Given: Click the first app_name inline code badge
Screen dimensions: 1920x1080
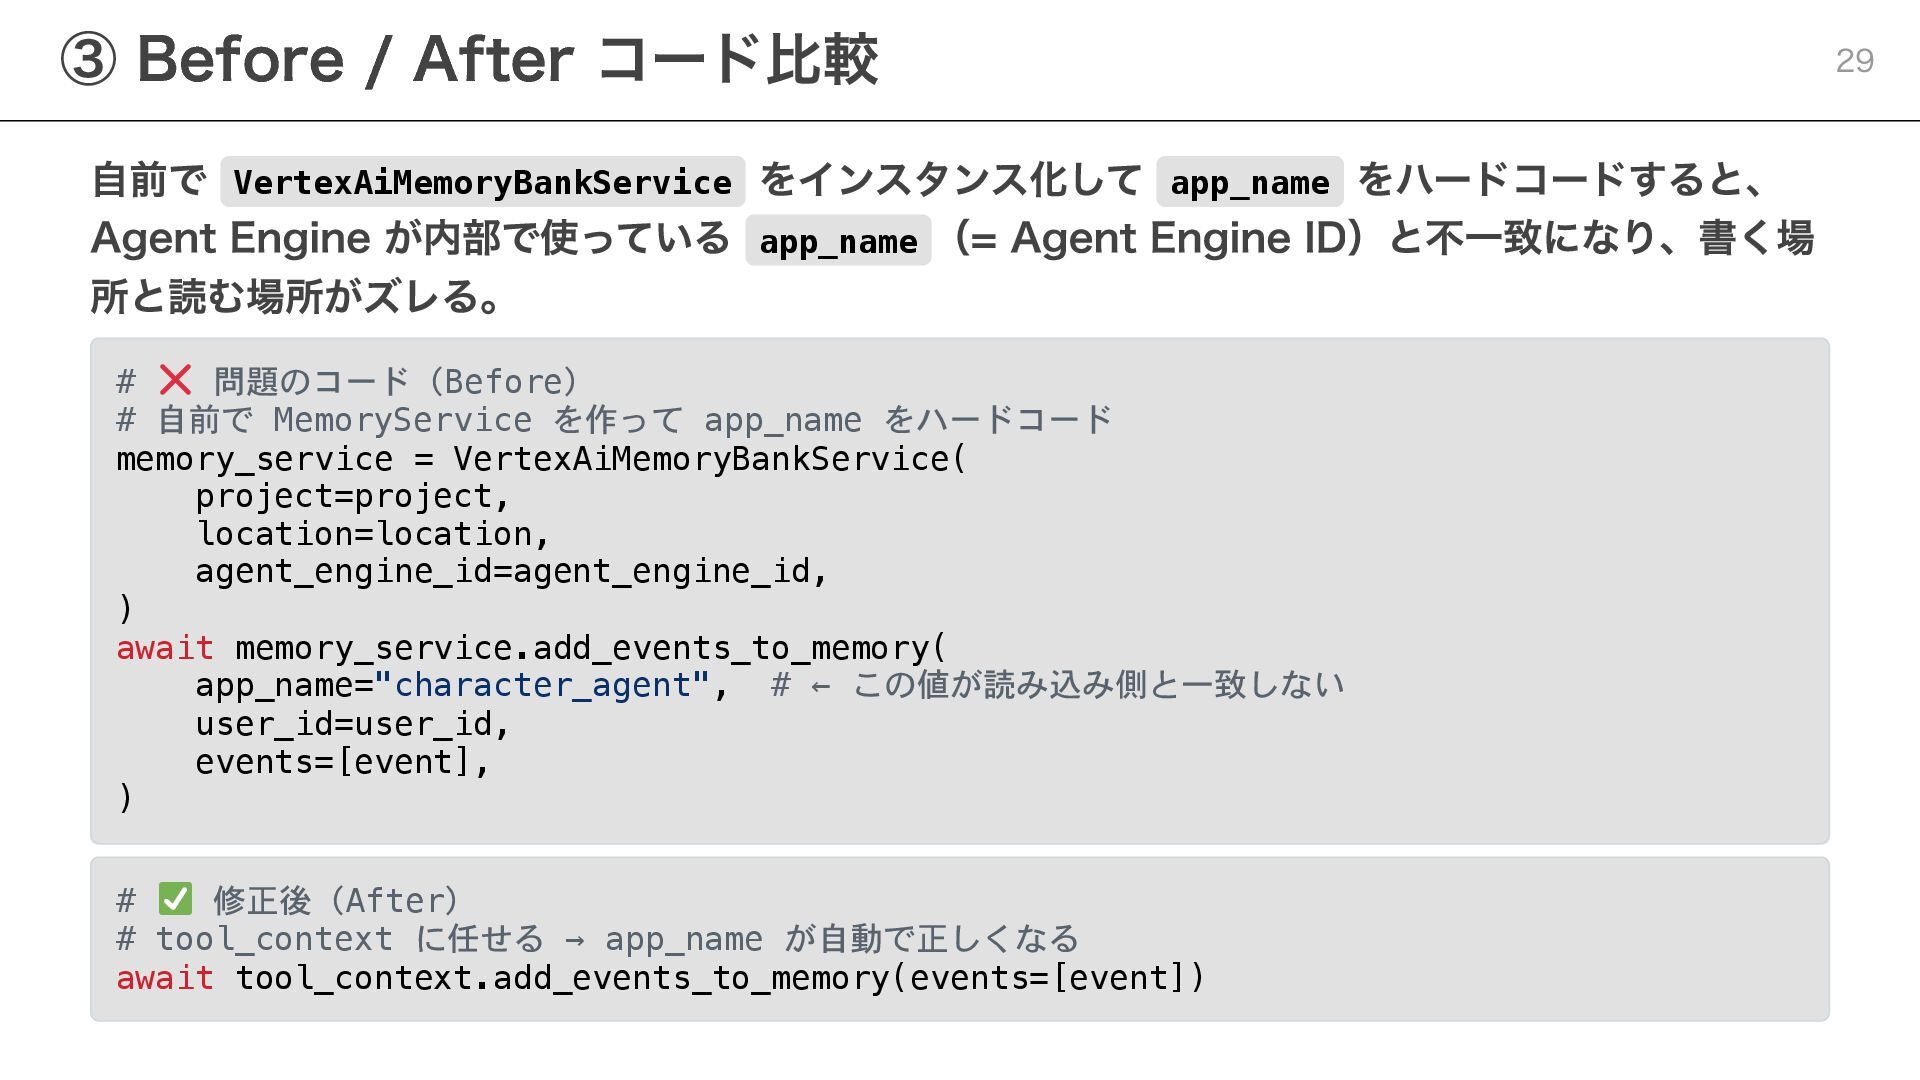Looking at the screenshot, I should click(x=1249, y=182).
